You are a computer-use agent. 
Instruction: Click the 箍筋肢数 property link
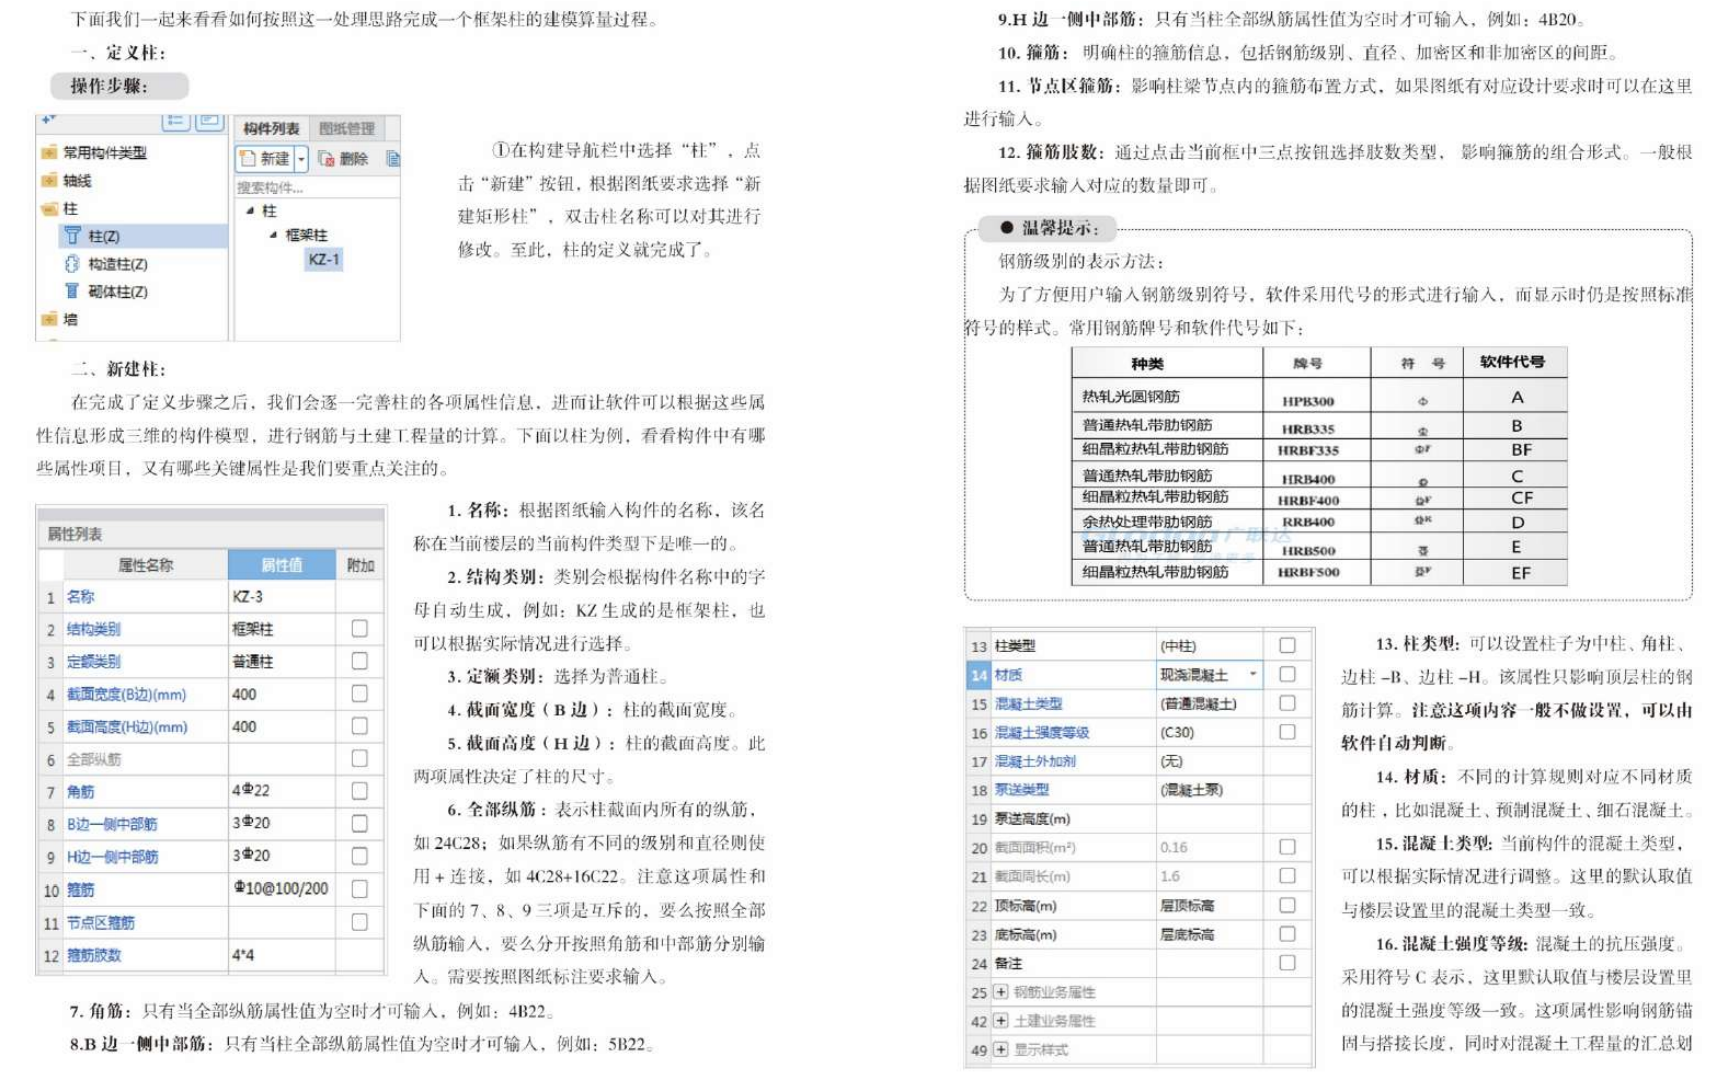coord(94,955)
